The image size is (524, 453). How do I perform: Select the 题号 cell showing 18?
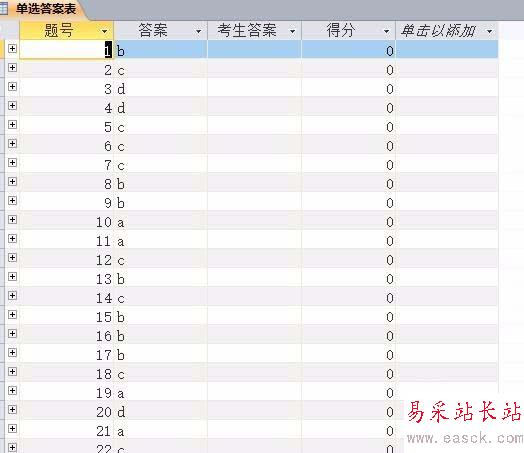(x=67, y=373)
